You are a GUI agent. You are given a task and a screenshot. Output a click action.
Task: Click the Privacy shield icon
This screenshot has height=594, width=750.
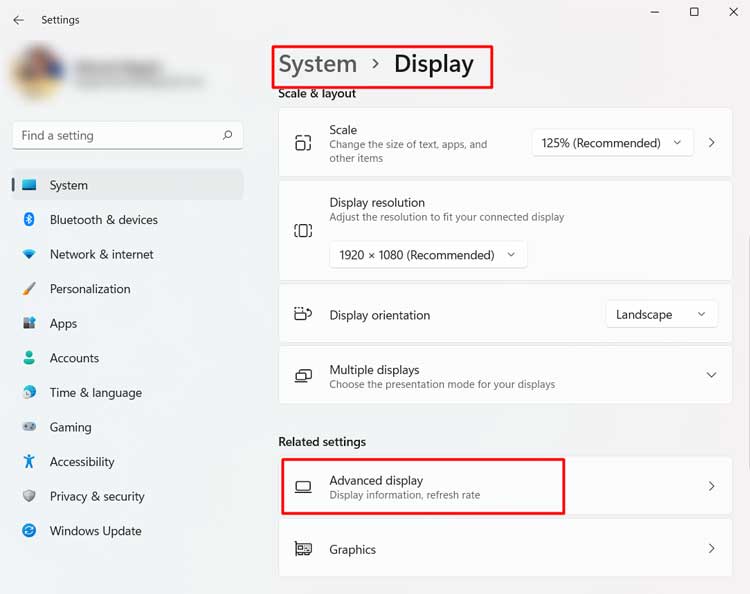(29, 495)
